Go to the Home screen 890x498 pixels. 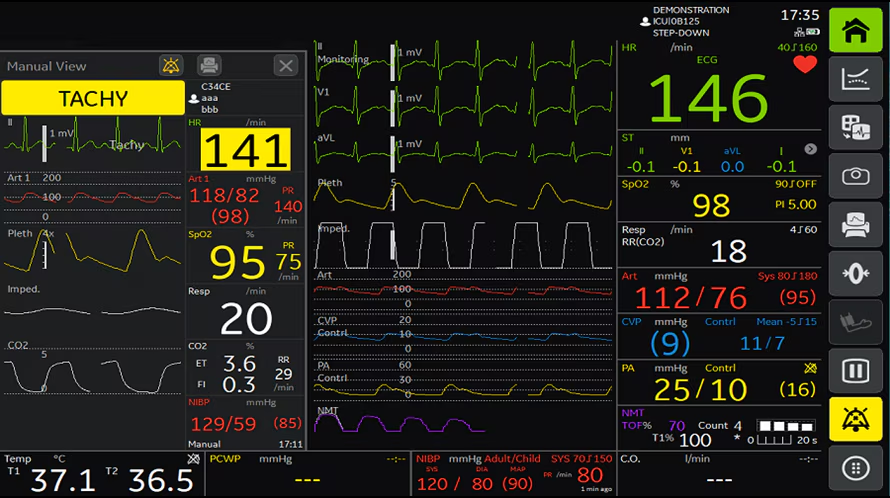[x=855, y=29]
